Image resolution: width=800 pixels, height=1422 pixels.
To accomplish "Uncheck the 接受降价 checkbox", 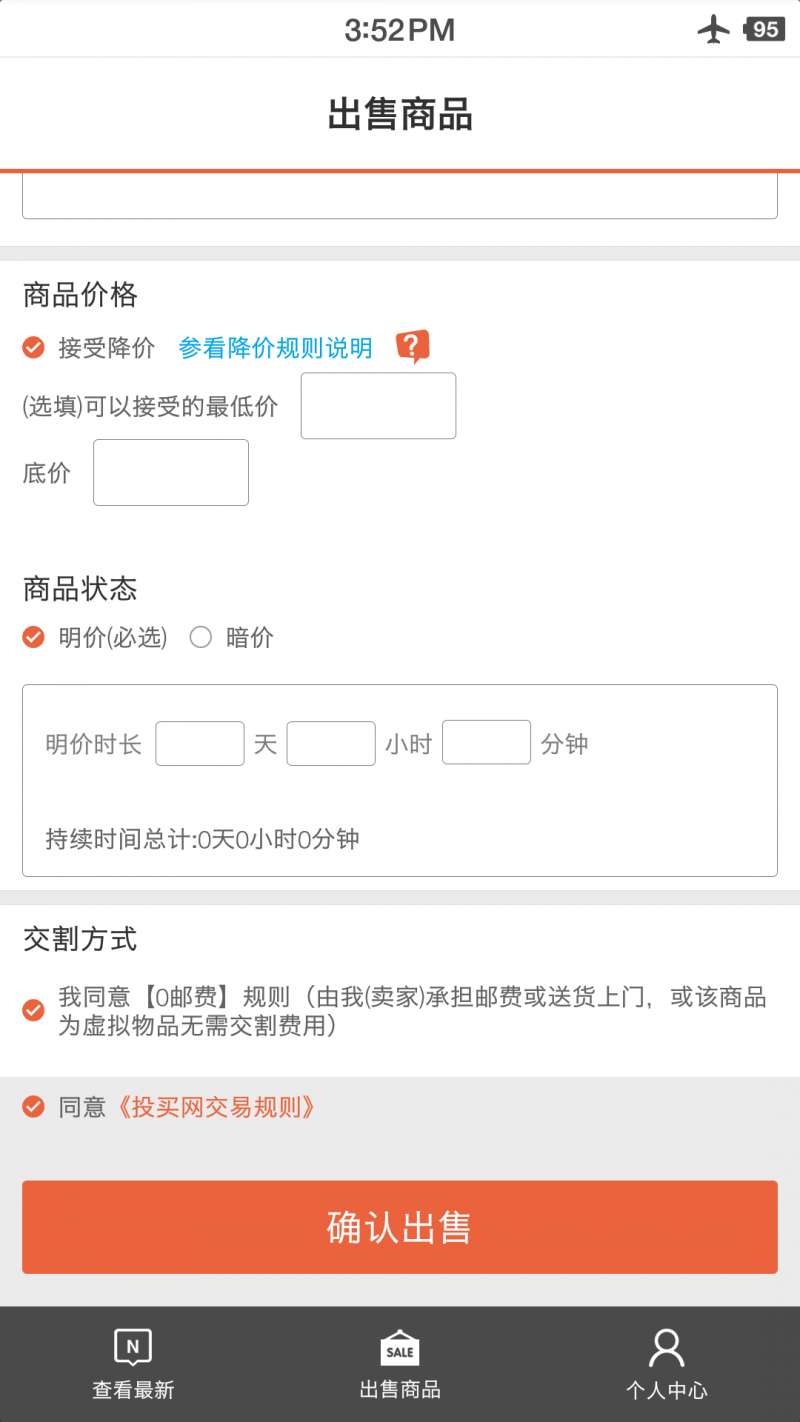I will [x=34, y=347].
